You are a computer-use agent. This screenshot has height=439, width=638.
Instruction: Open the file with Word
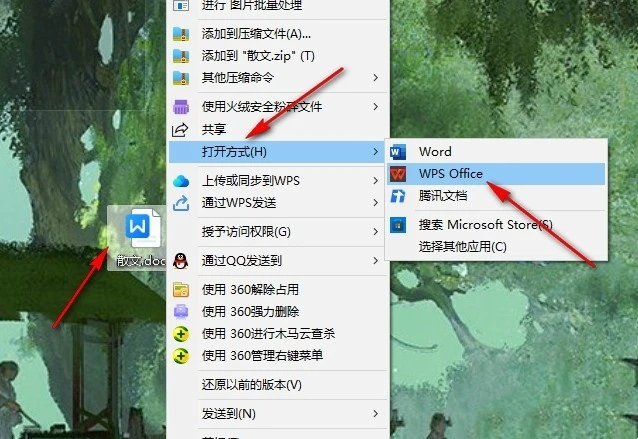coord(496,152)
